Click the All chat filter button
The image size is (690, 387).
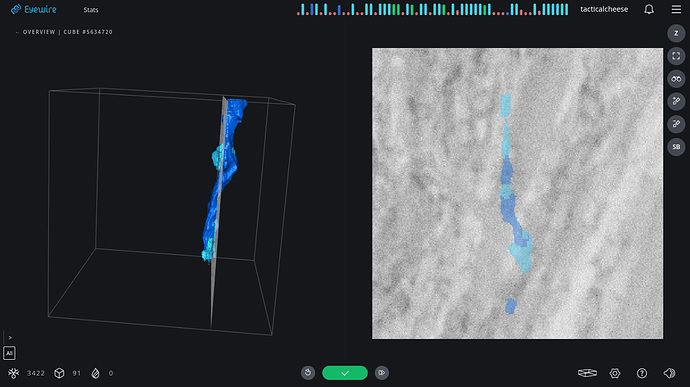(9, 353)
